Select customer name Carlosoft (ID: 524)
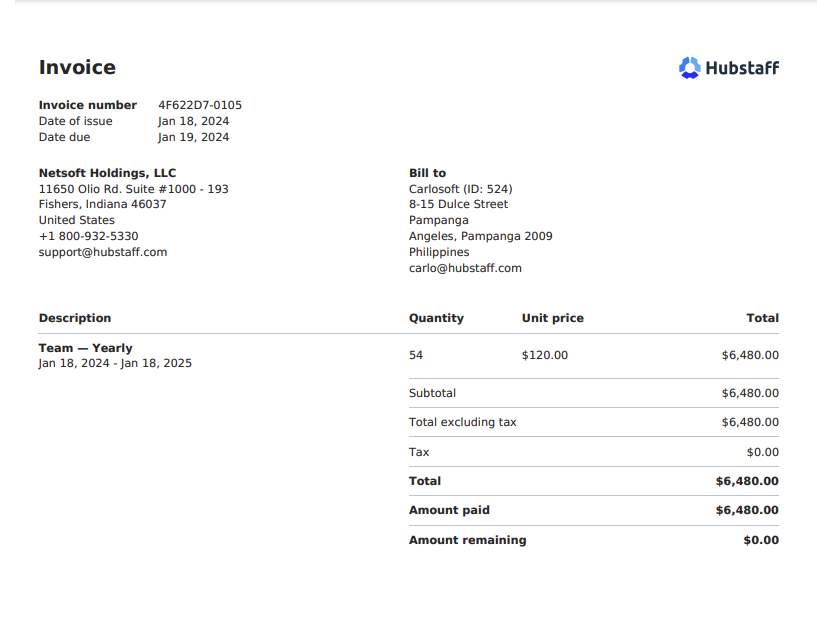The image size is (817, 638). click(x=461, y=189)
